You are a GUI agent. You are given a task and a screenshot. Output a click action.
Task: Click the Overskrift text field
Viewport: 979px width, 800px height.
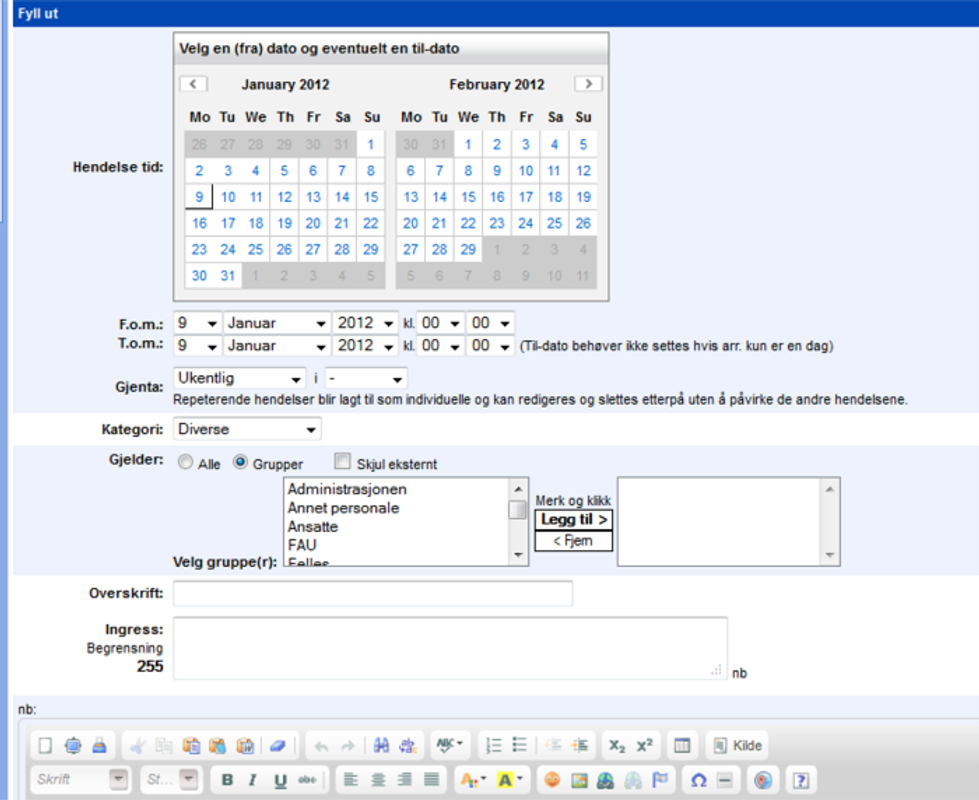click(x=373, y=593)
